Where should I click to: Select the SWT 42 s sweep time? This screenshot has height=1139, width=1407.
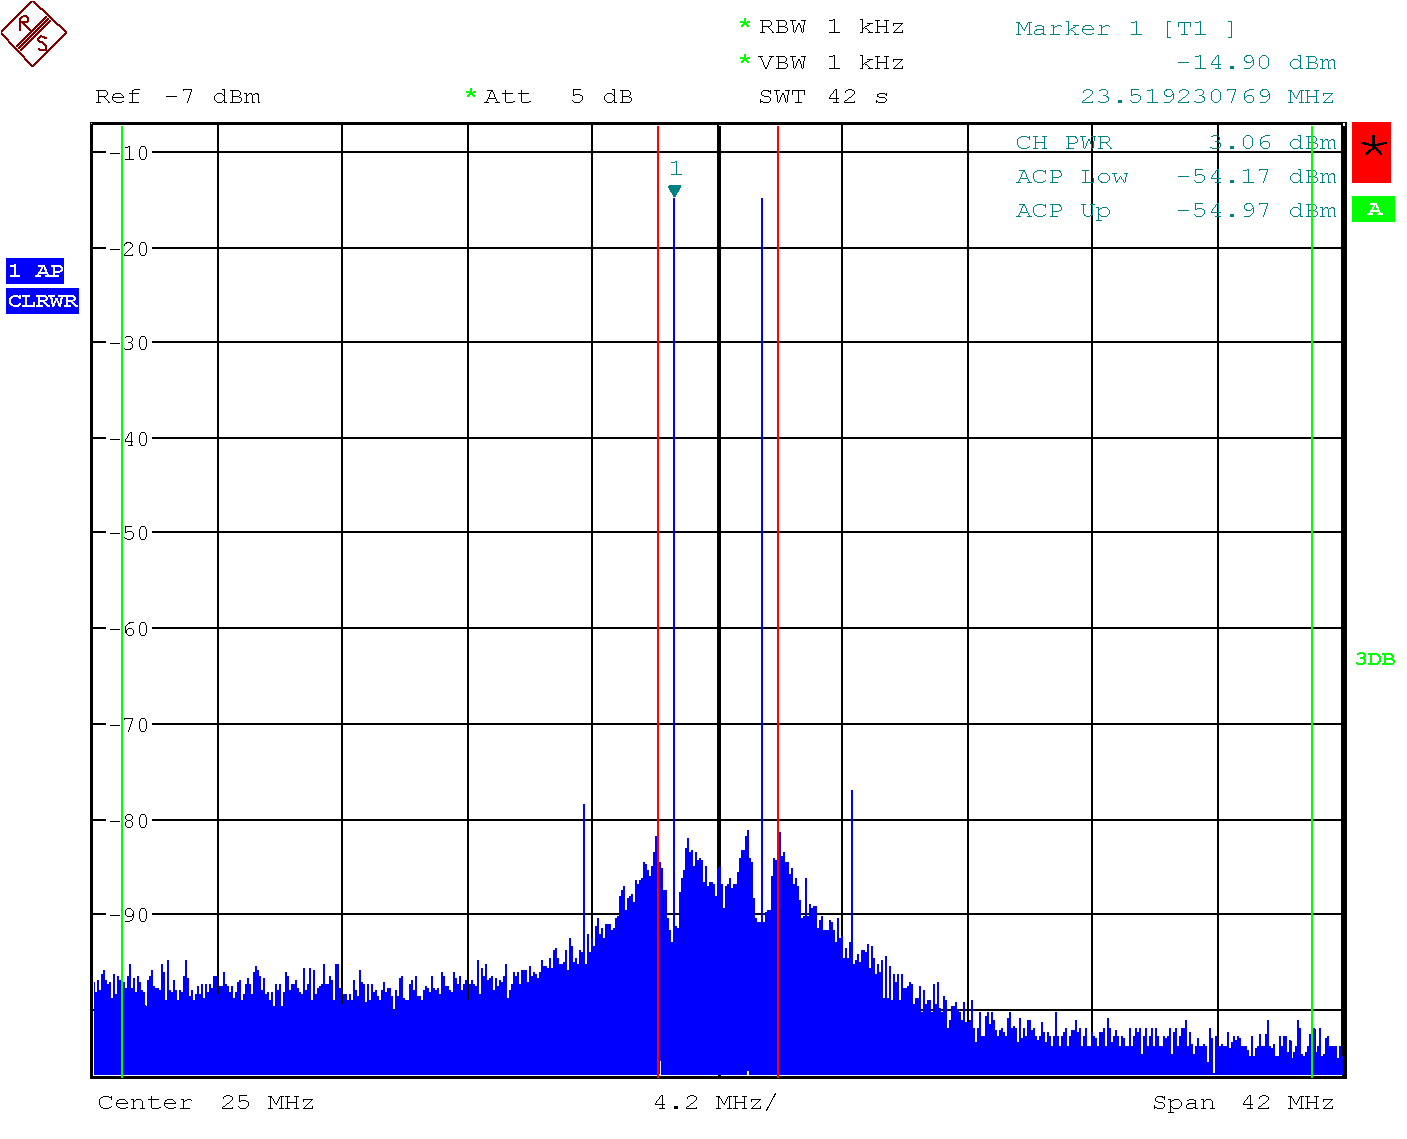823,97
